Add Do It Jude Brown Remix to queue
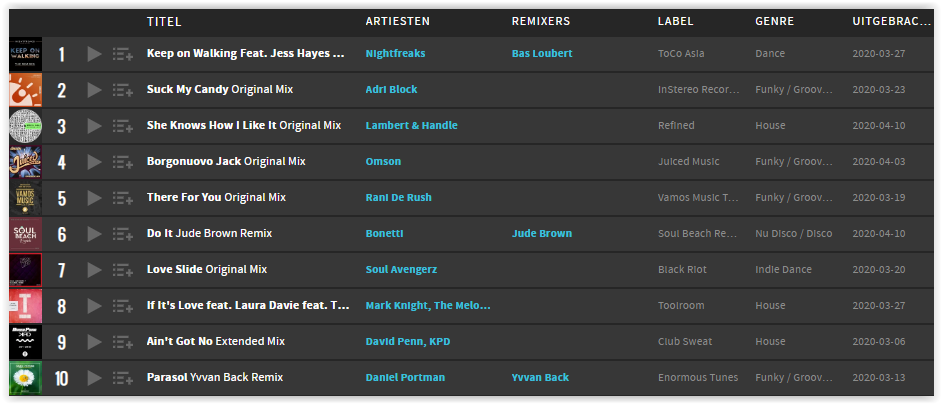Image resolution: width=942 pixels, height=404 pixels. [x=123, y=234]
